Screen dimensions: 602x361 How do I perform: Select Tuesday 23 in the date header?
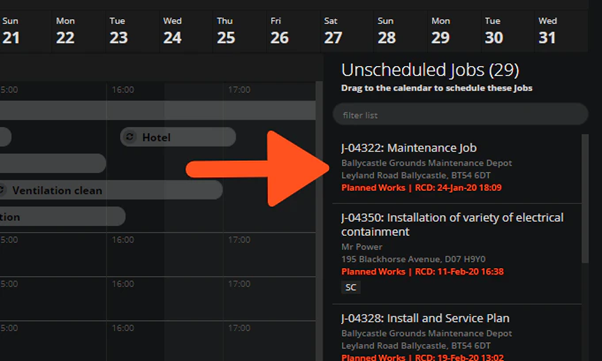132,31
